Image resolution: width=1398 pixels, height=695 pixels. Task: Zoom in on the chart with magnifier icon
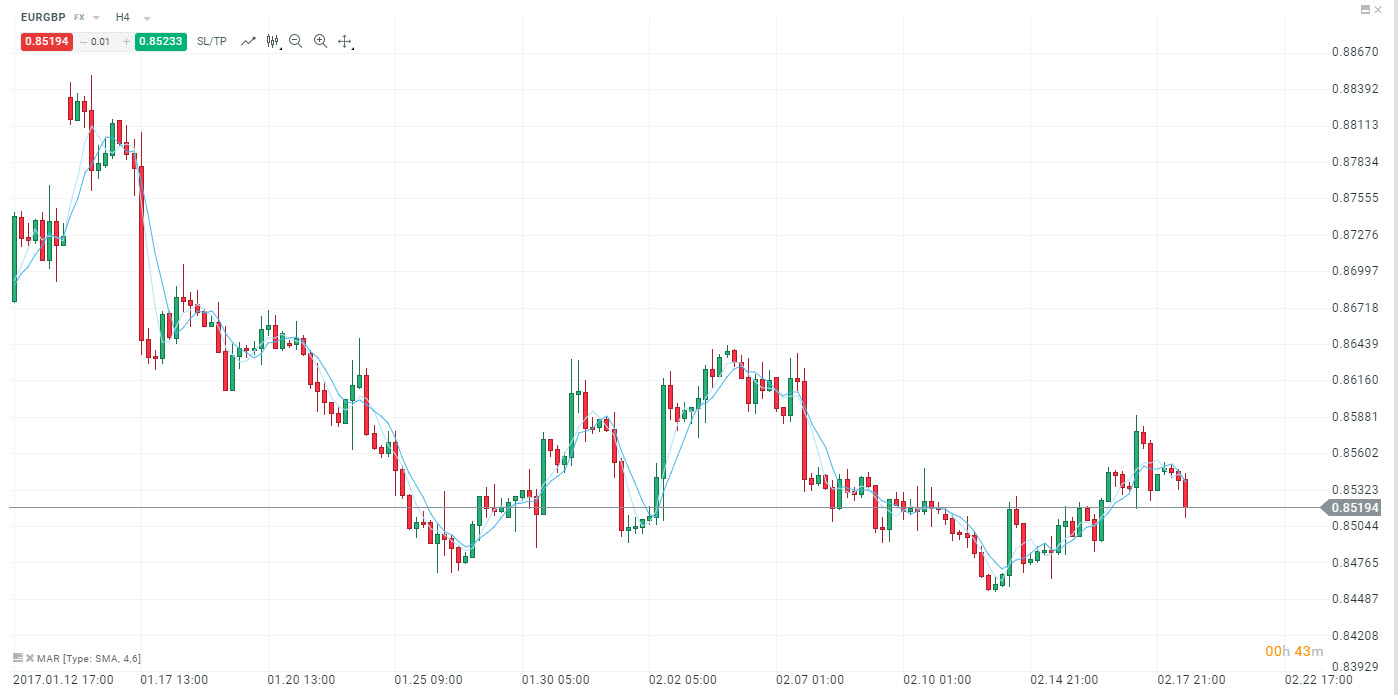(320, 41)
